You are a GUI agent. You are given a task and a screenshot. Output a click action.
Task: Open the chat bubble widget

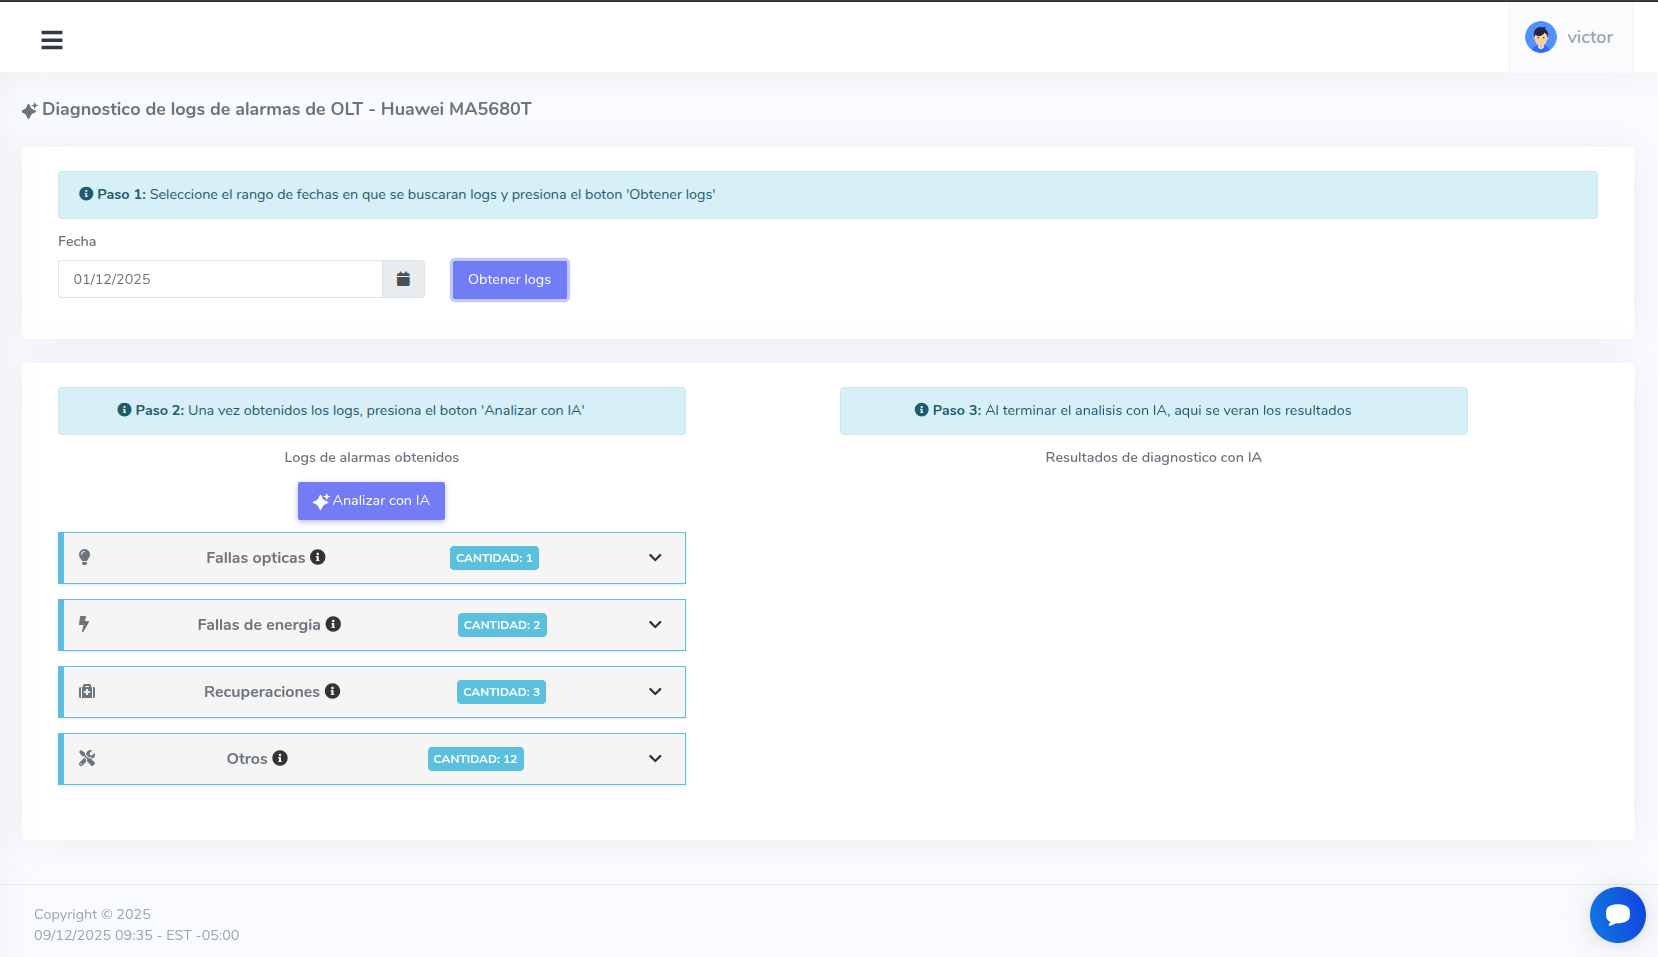click(x=1617, y=914)
